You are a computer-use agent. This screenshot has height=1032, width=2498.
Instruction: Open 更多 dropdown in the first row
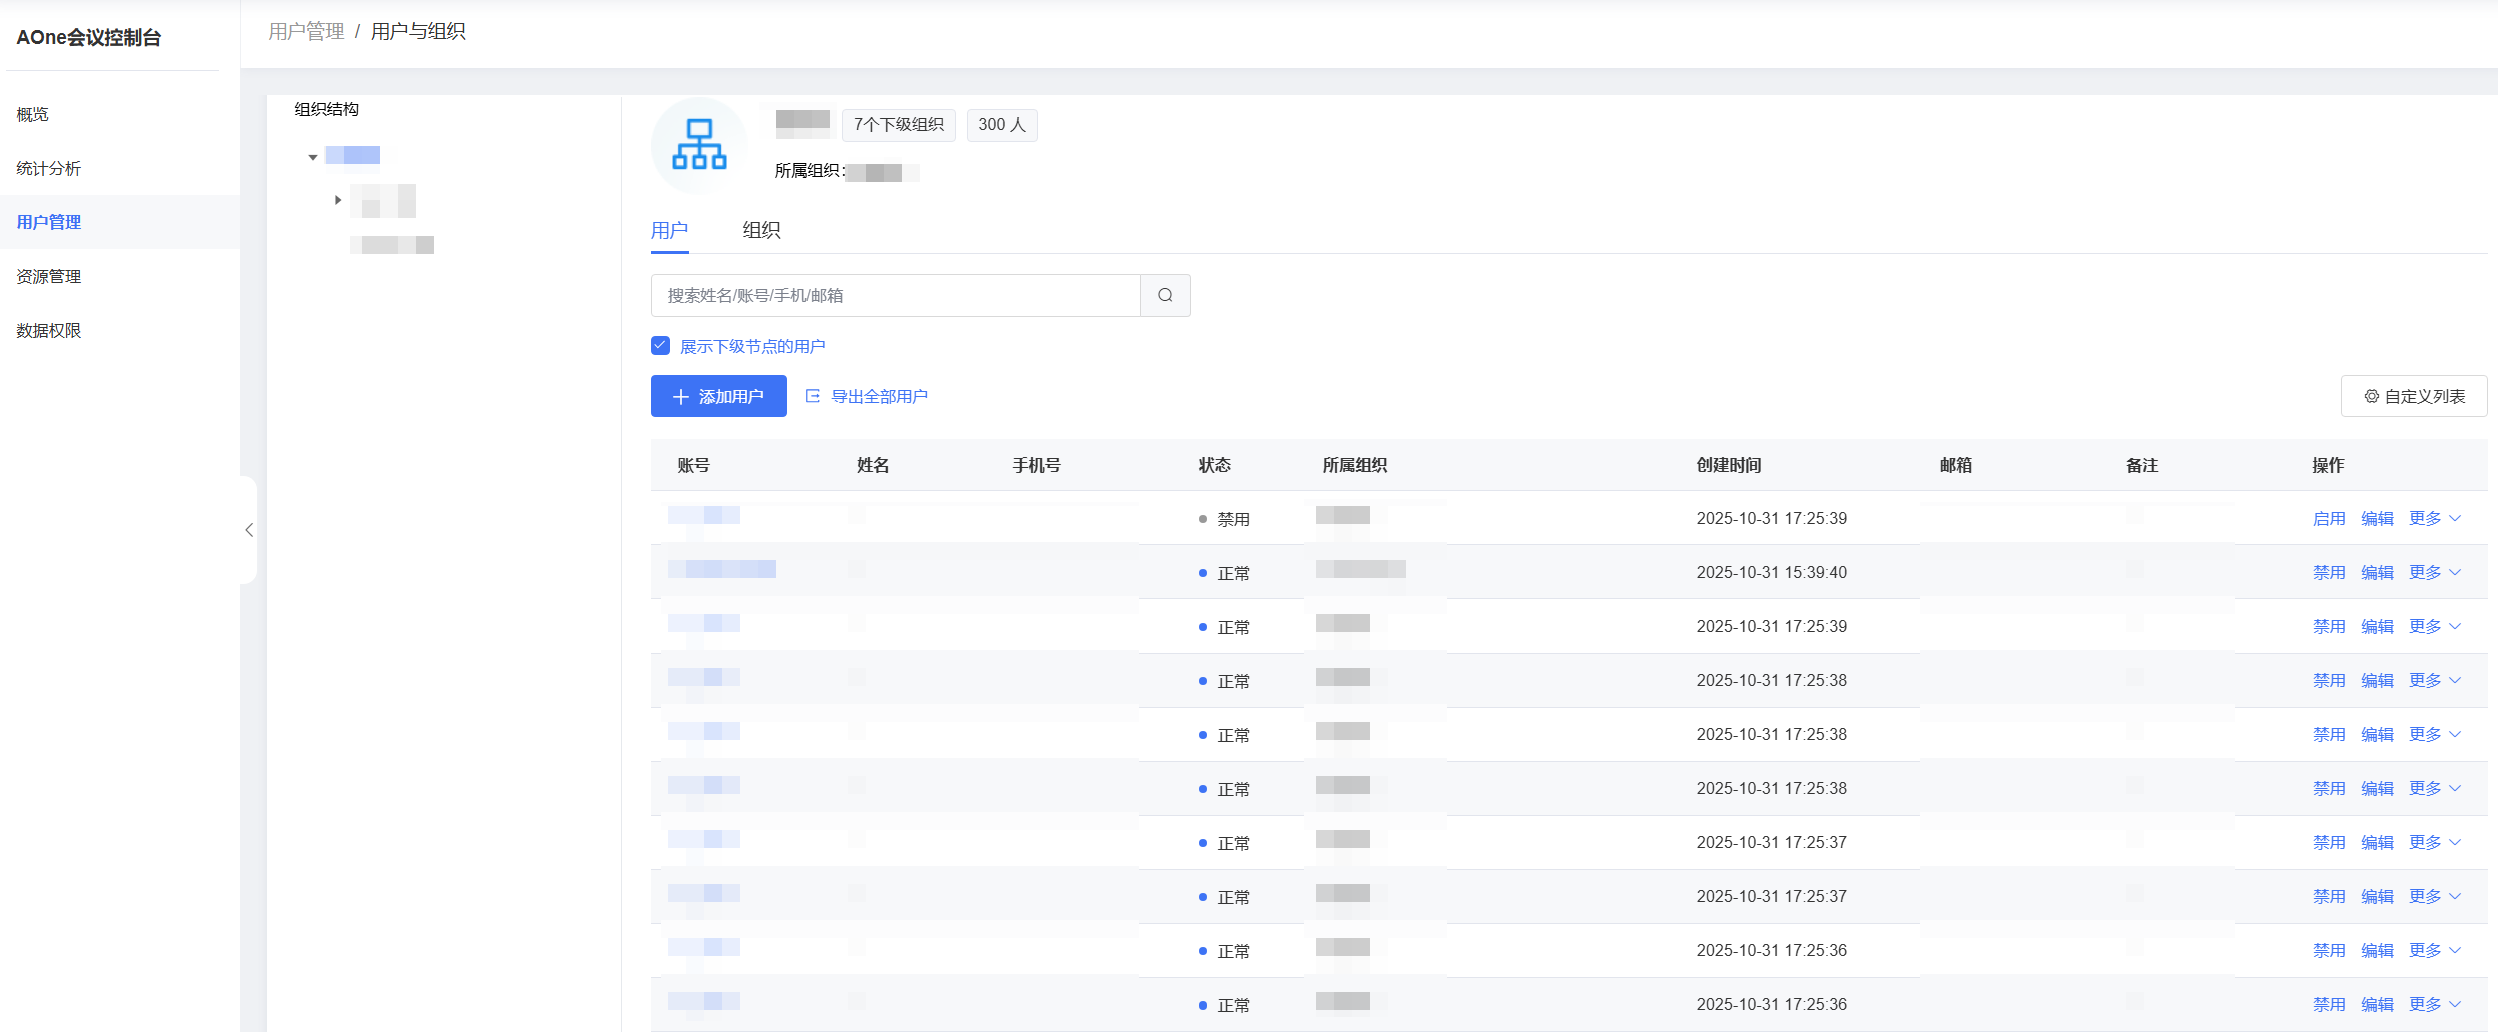coord(2434,518)
